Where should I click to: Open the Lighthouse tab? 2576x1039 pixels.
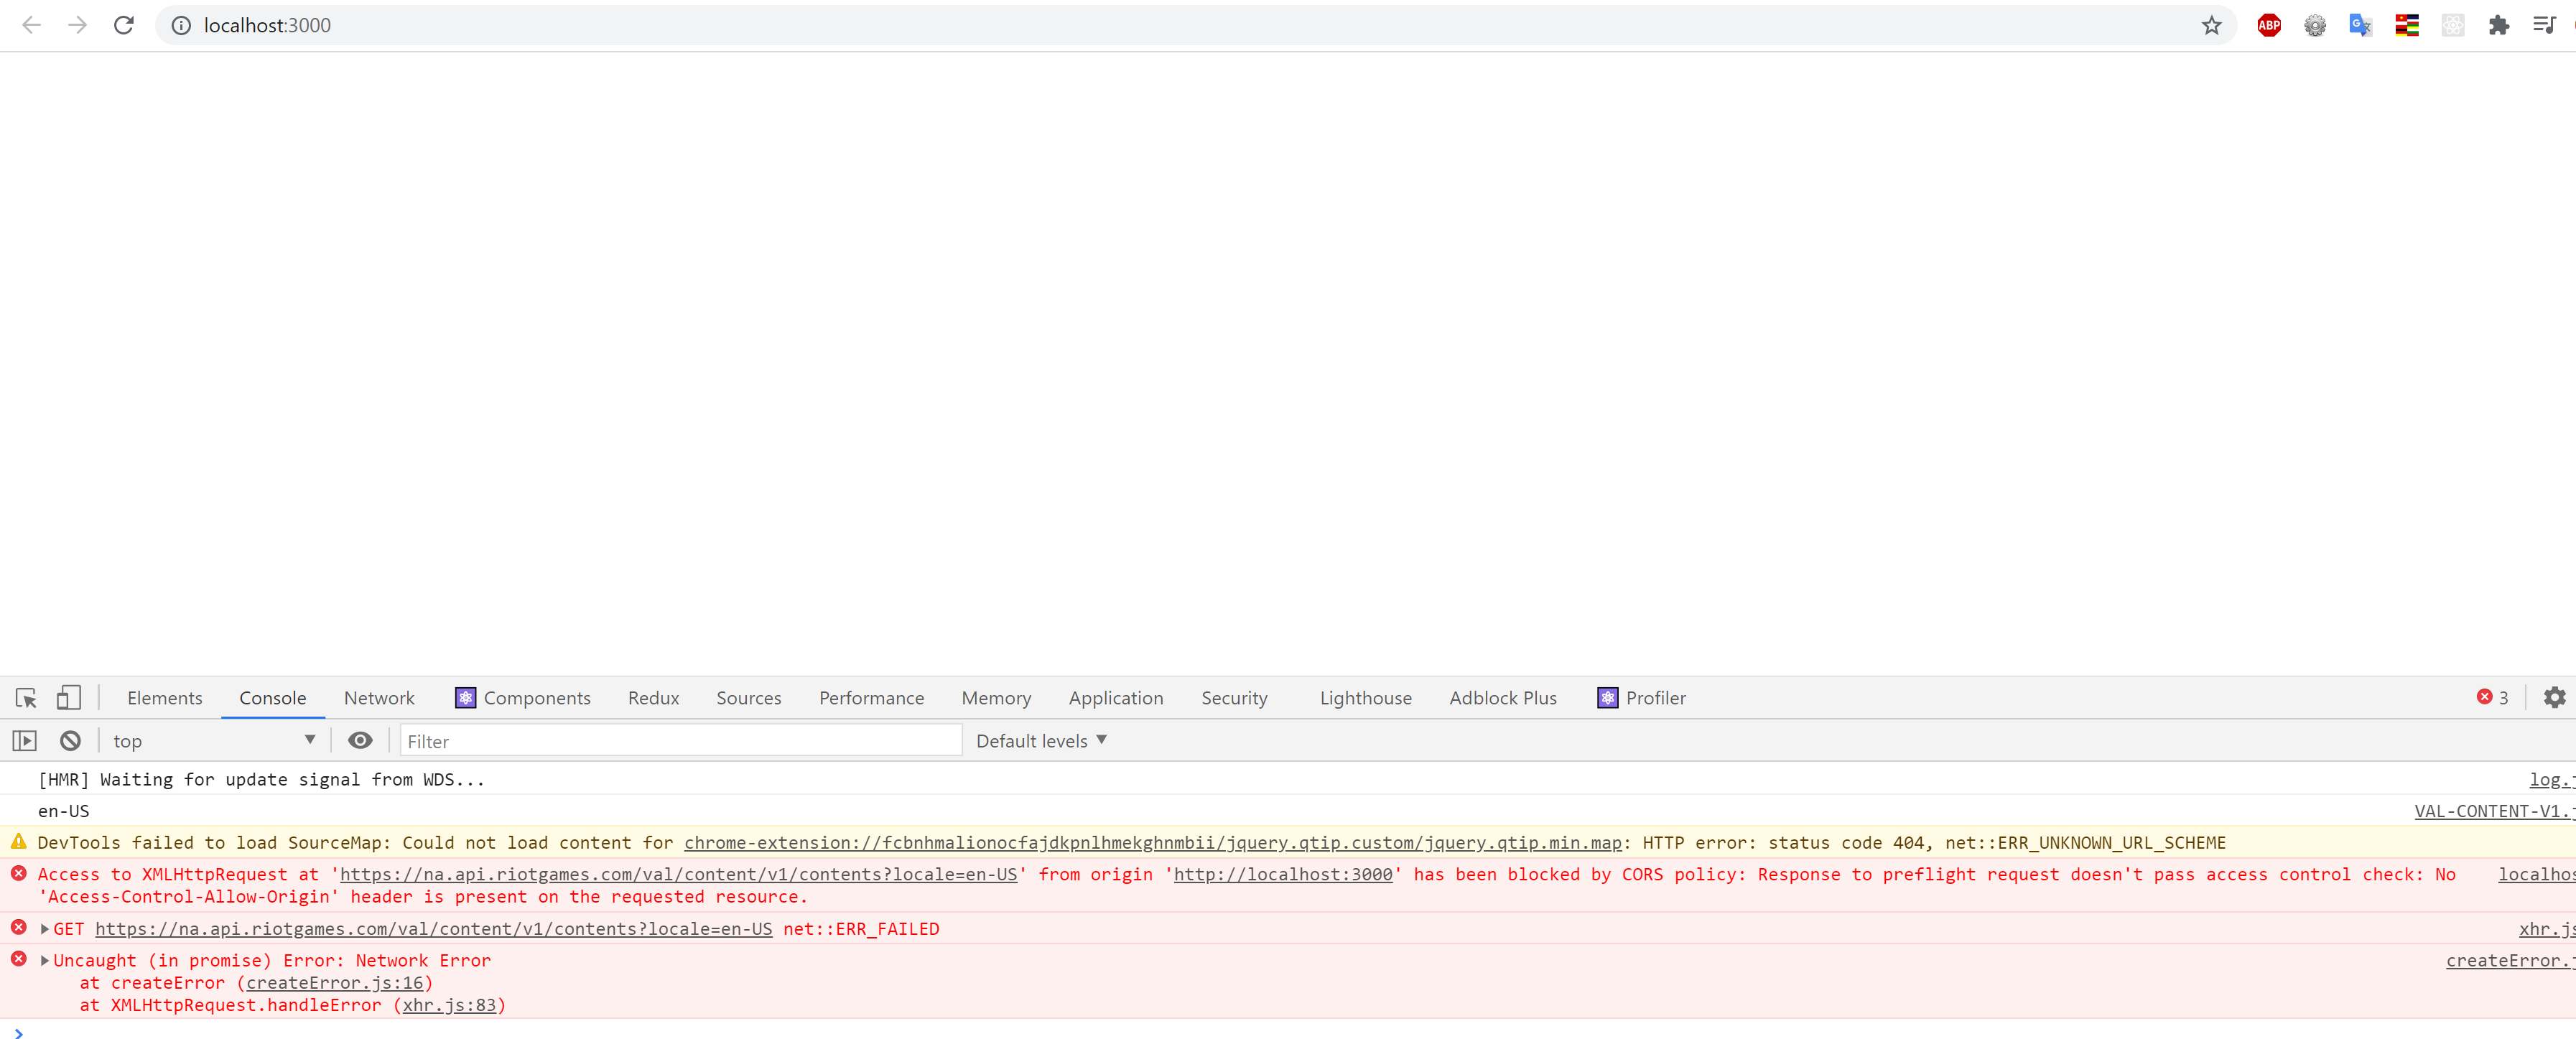[1365, 697]
